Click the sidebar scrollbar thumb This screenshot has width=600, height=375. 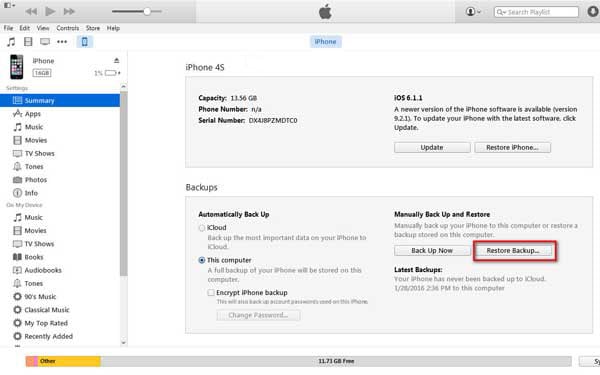[x=123, y=184]
